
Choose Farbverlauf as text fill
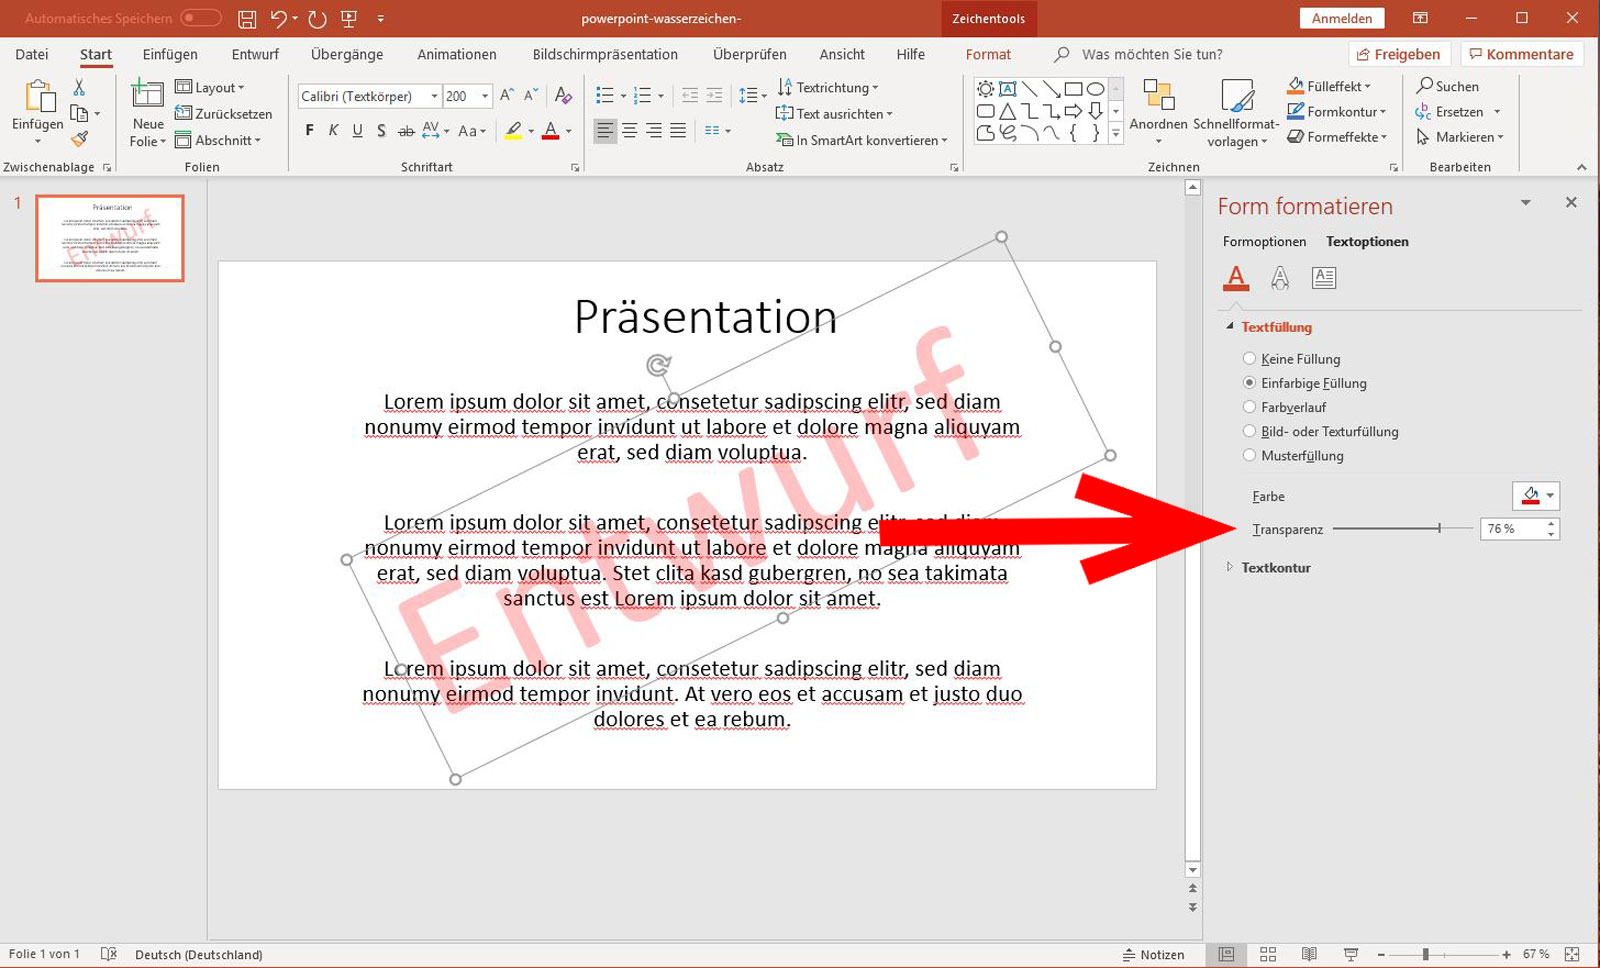click(1250, 407)
